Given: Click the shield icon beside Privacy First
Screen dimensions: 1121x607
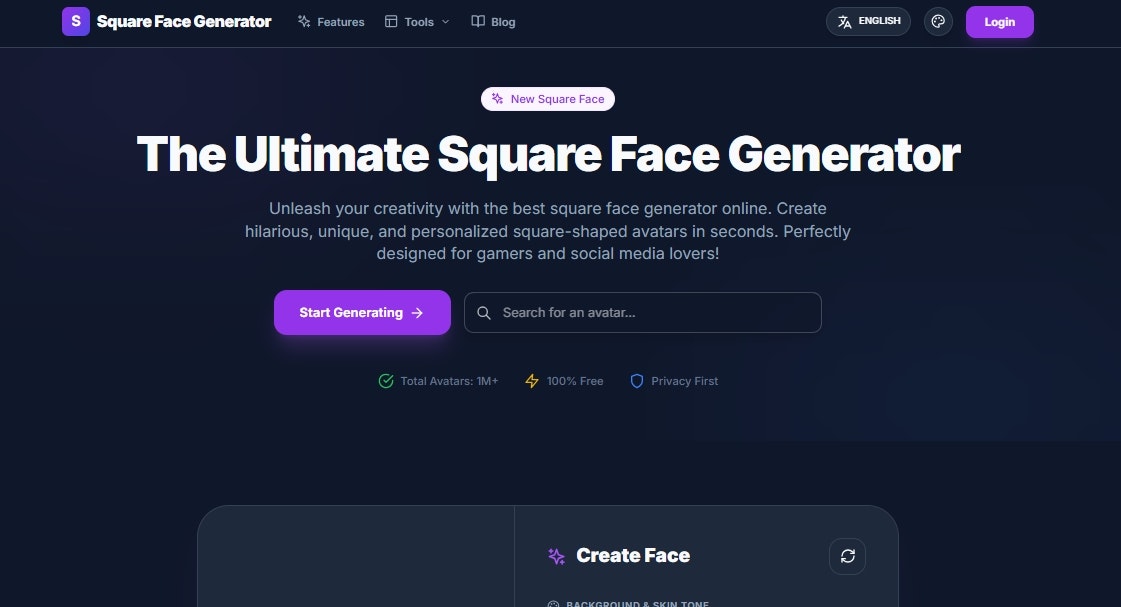Looking at the screenshot, I should (636, 381).
